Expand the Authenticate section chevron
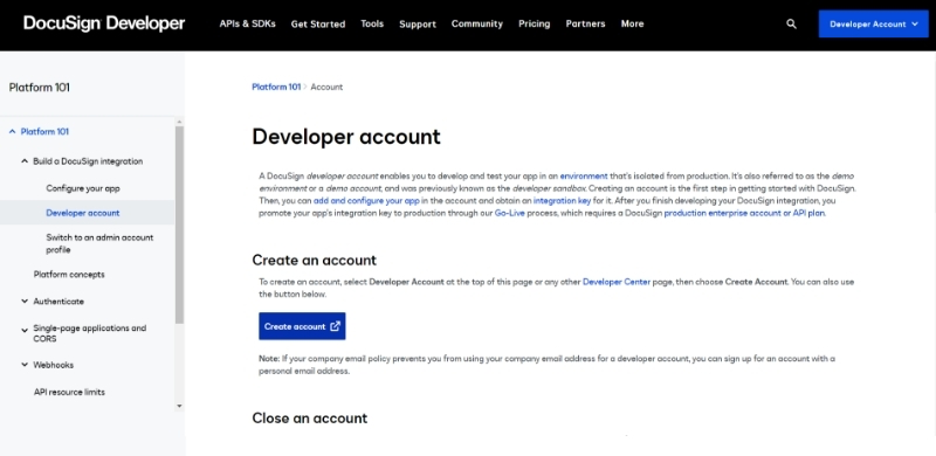 (24, 301)
